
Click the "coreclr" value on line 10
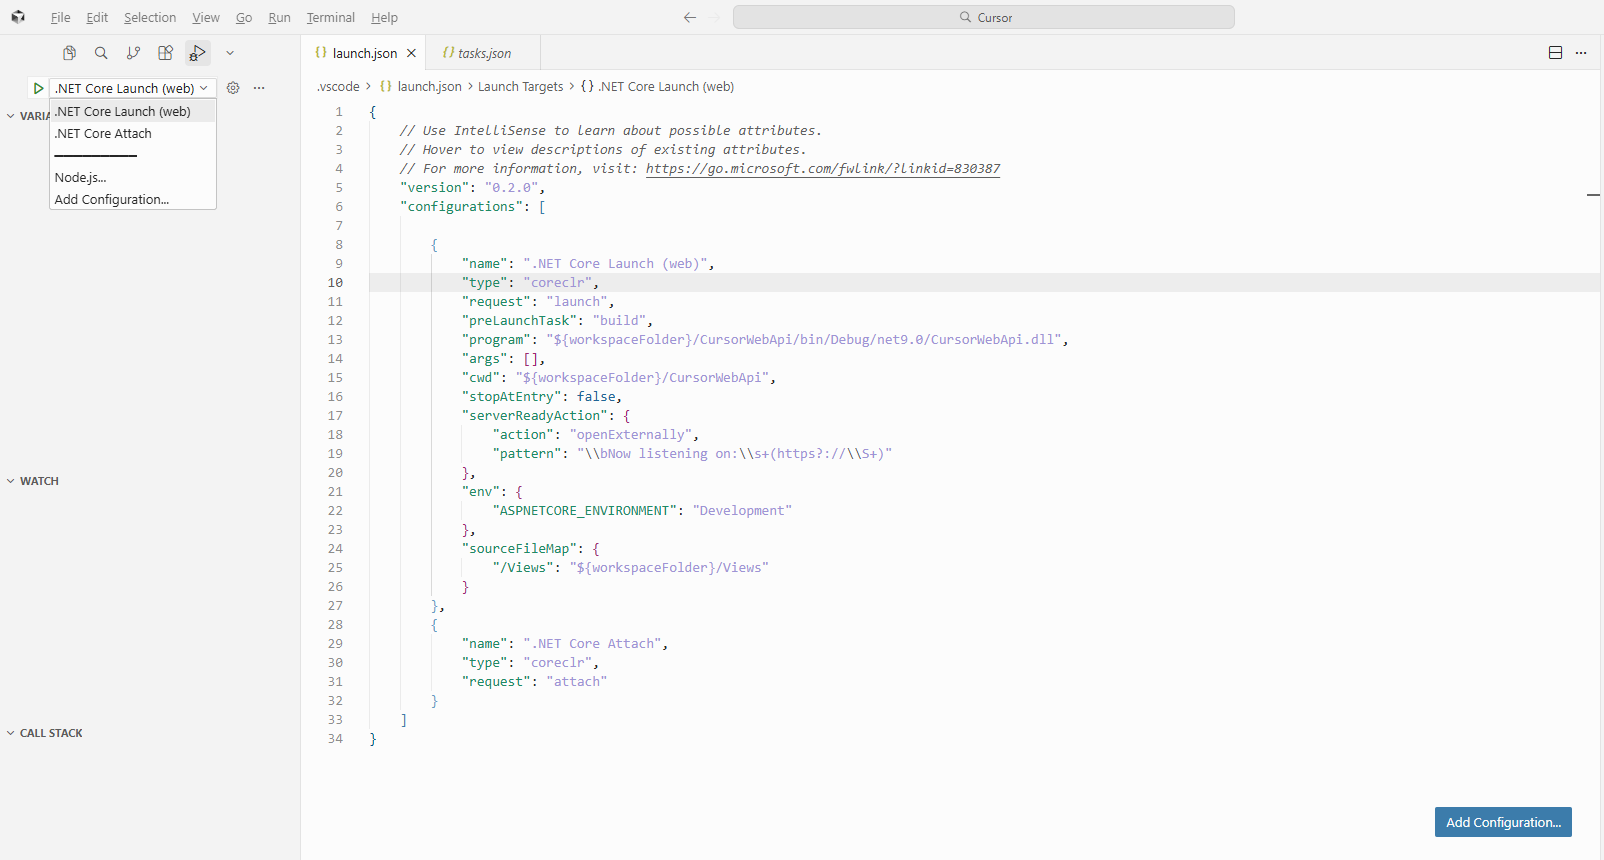[558, 282]
